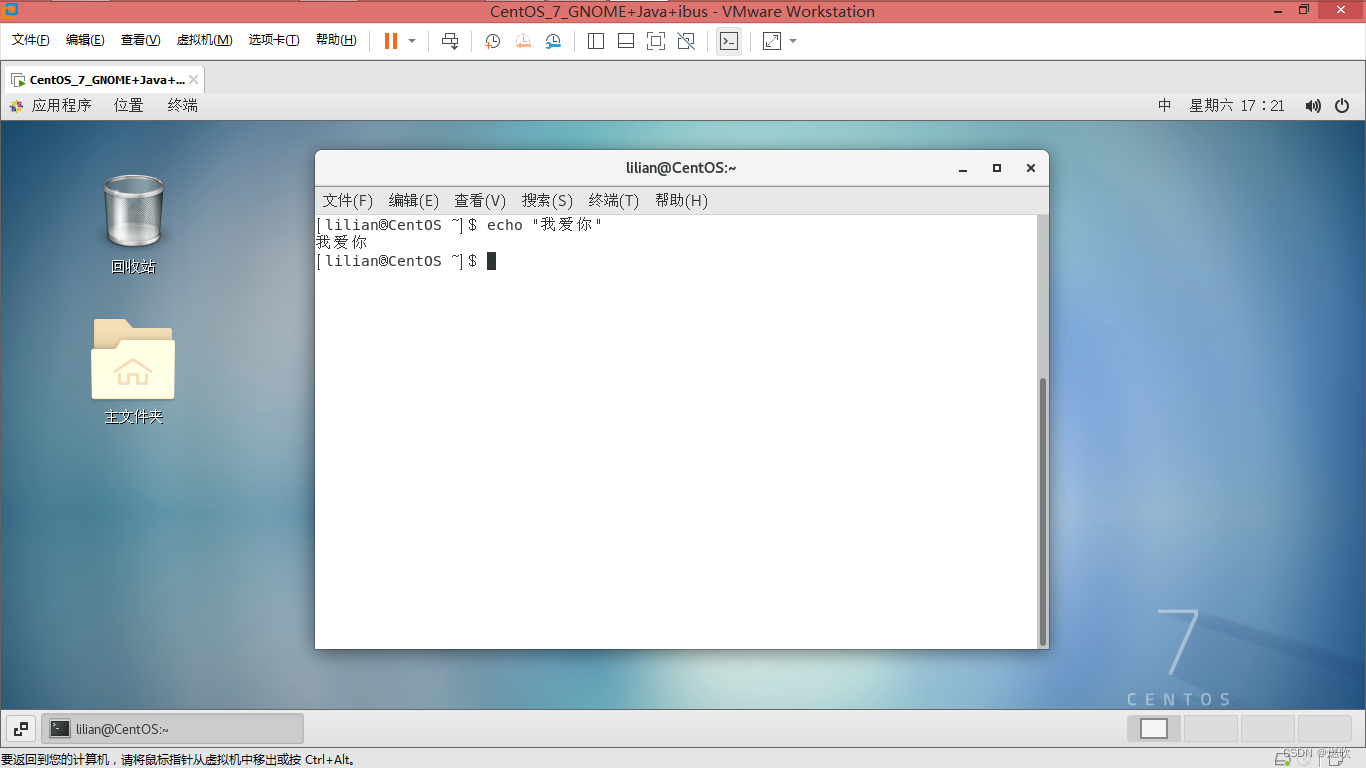The image size is (1366, 768).
Task: Switch to the fourth workspace in switcher
Action: (x=1324, y=728)
